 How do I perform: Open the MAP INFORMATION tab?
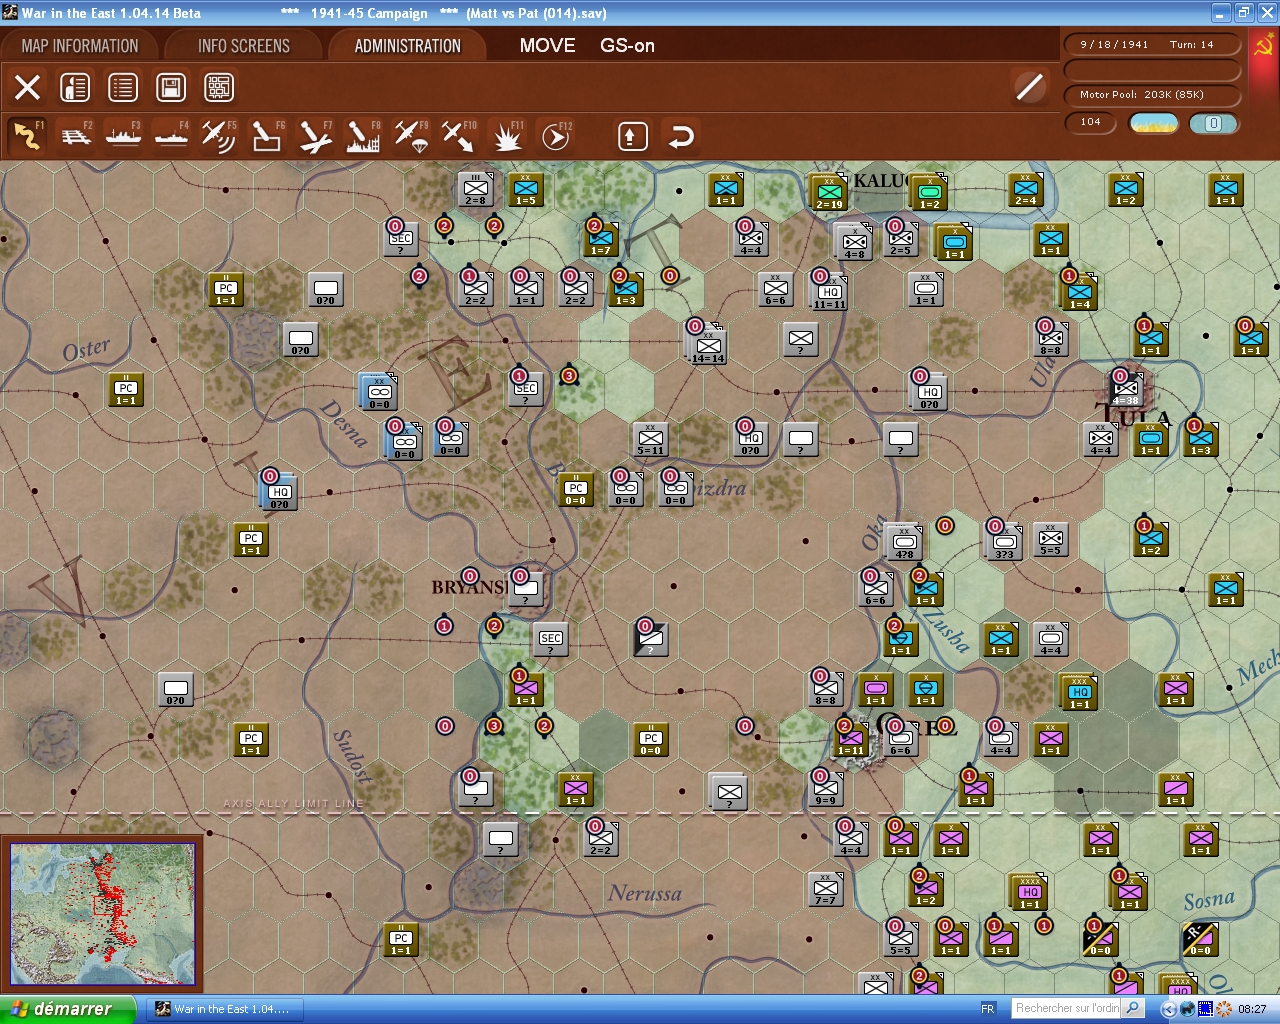(80, 46)
